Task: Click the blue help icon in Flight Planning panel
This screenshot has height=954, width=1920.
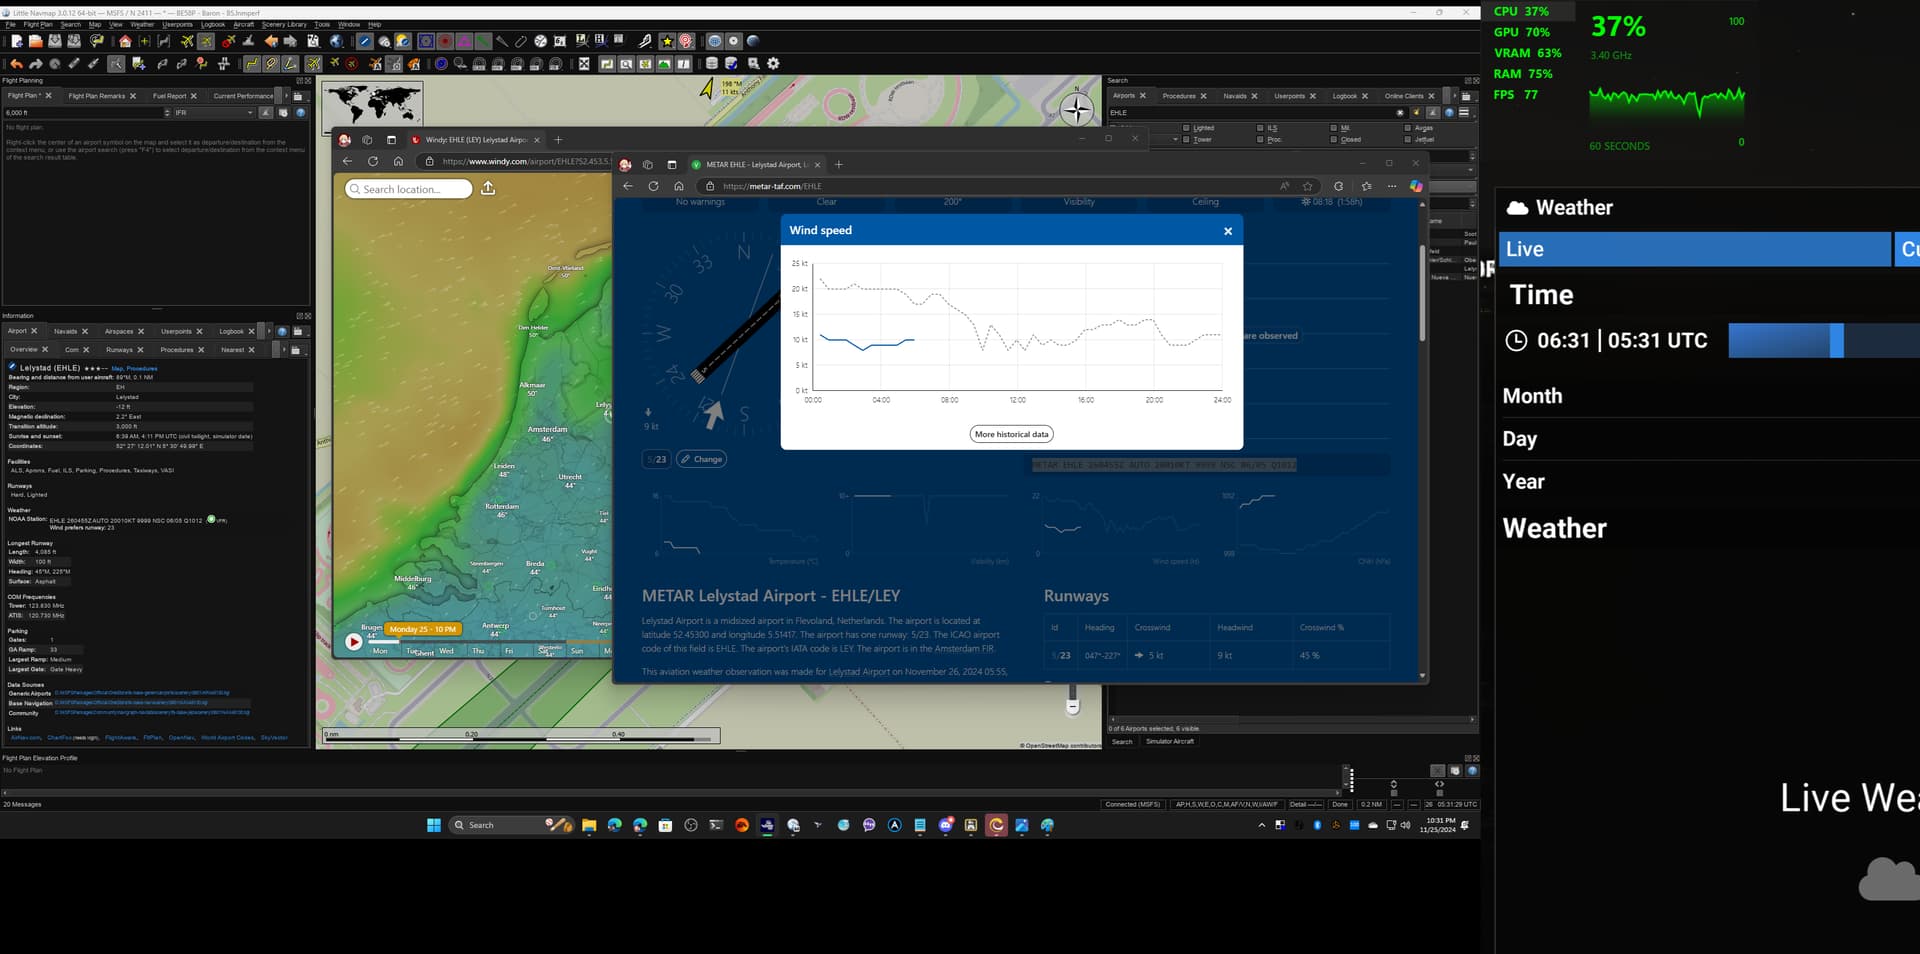Action: click(x=300, y=113)
